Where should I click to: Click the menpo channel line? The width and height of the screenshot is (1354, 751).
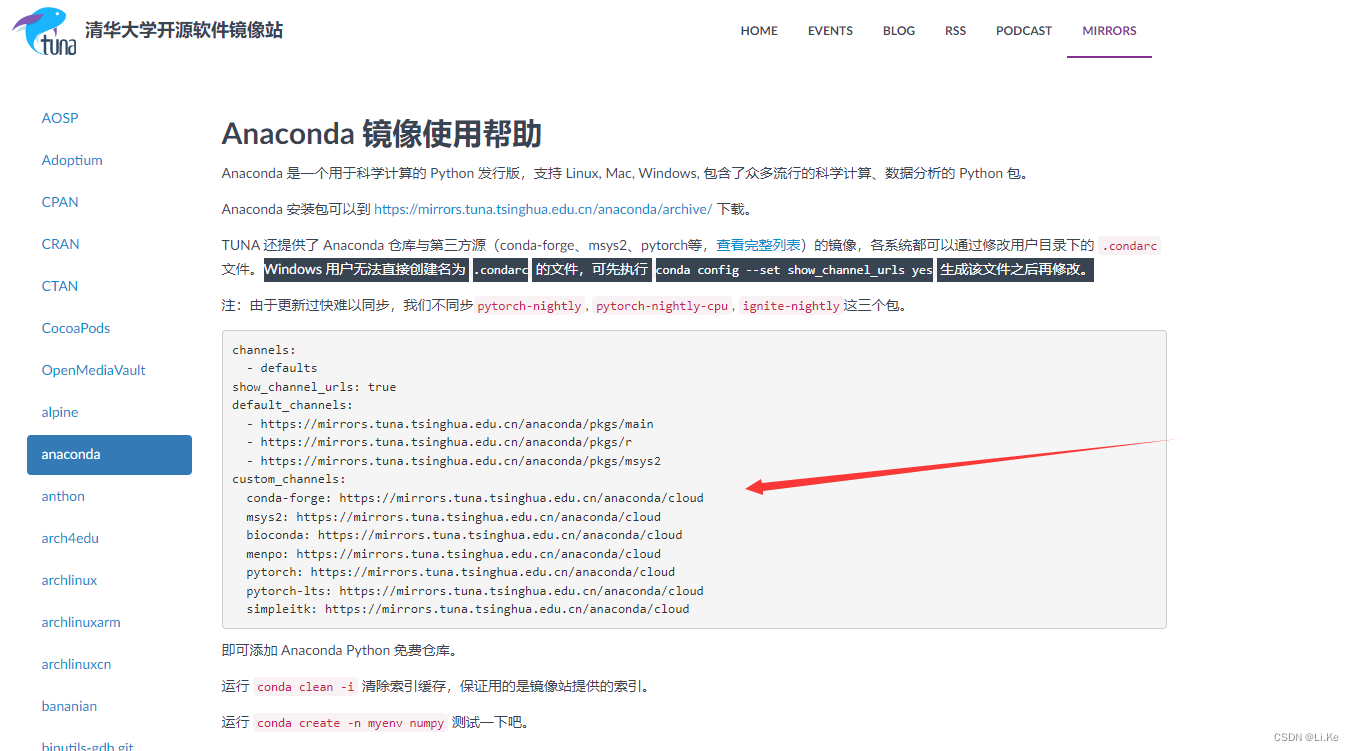453,554
